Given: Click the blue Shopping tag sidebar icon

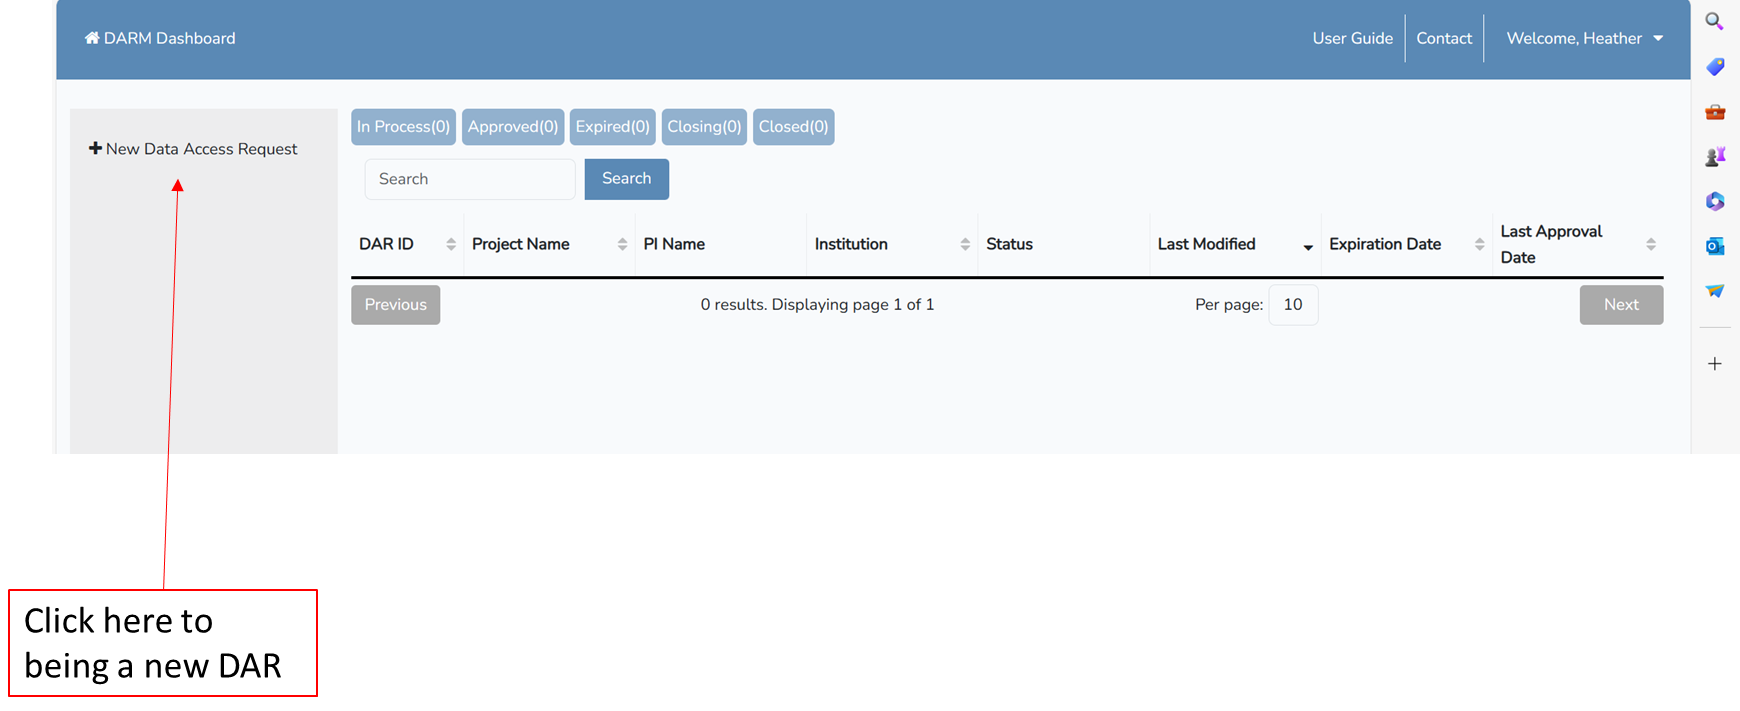Looking at the screenshot, I should (x=1714, y=67).
